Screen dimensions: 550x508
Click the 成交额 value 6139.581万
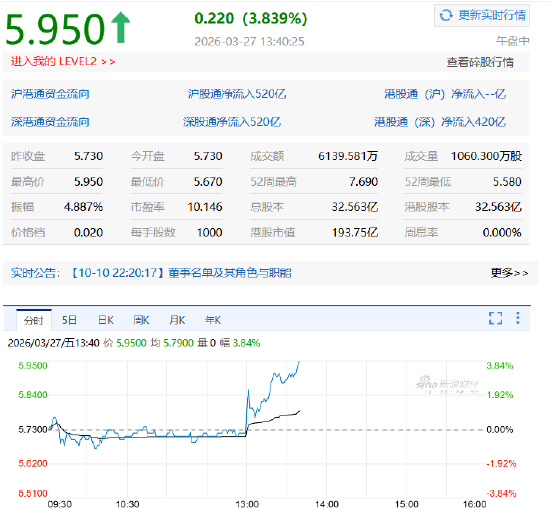(348, 156)
